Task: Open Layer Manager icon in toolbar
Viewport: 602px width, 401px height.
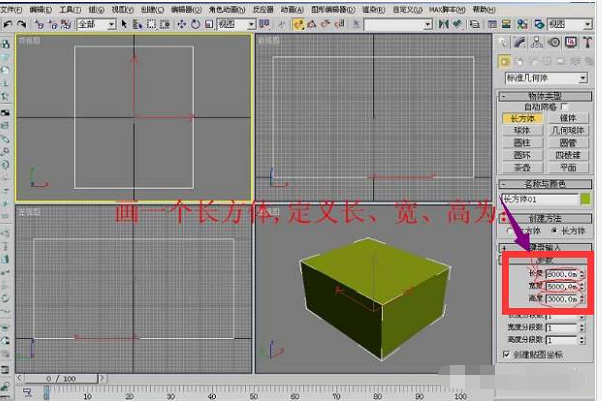Action: click(x=475, y=24)
